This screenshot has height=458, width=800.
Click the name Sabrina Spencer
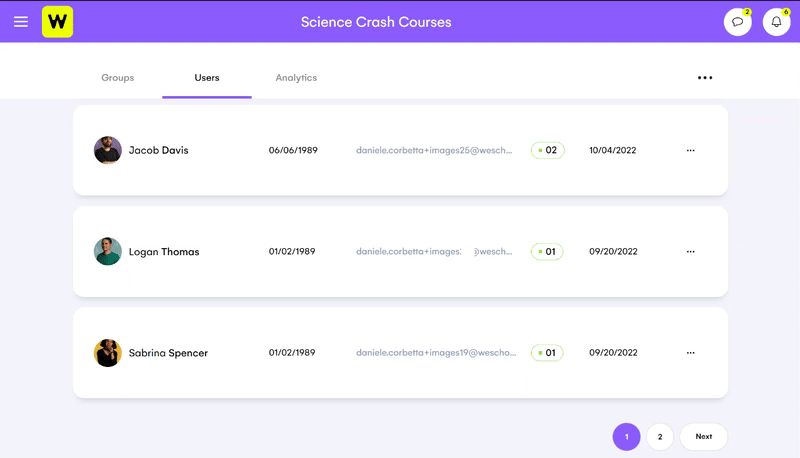click(x=168, y=352)
